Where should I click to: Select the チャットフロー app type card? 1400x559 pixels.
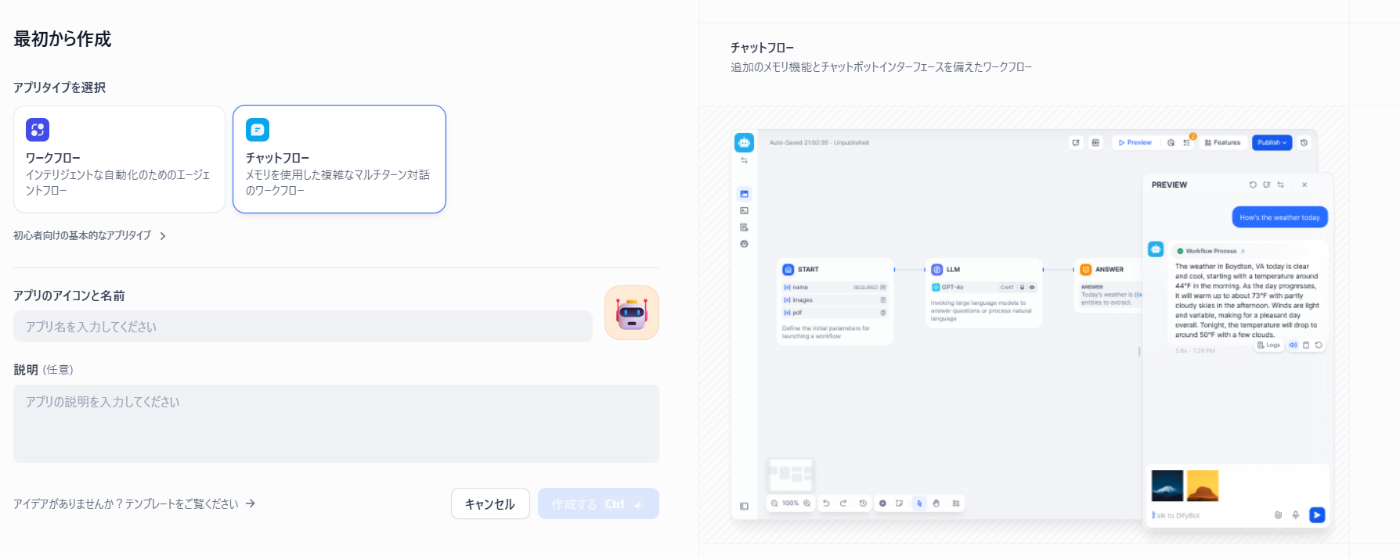339,159
